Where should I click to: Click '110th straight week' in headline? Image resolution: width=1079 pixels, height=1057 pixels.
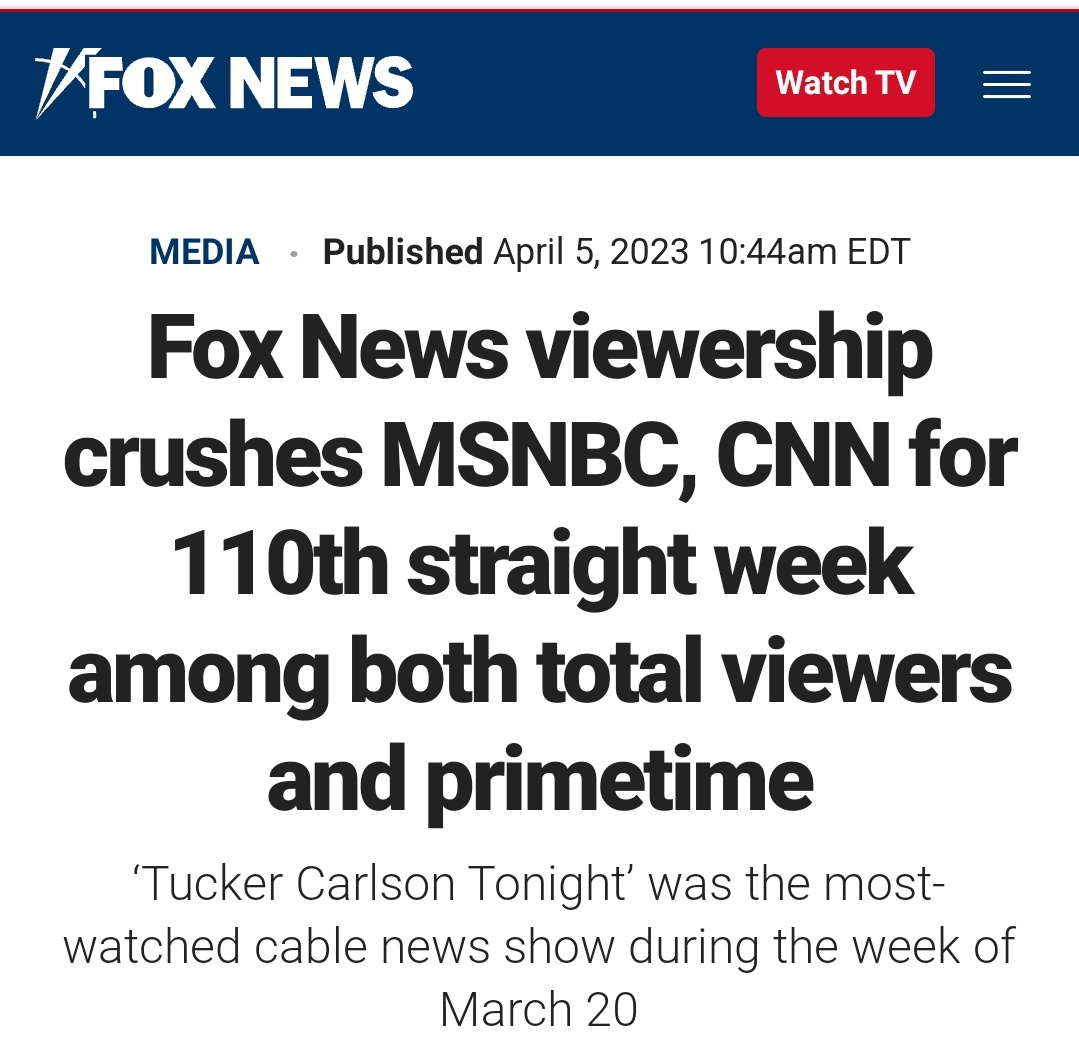(542, 566)
